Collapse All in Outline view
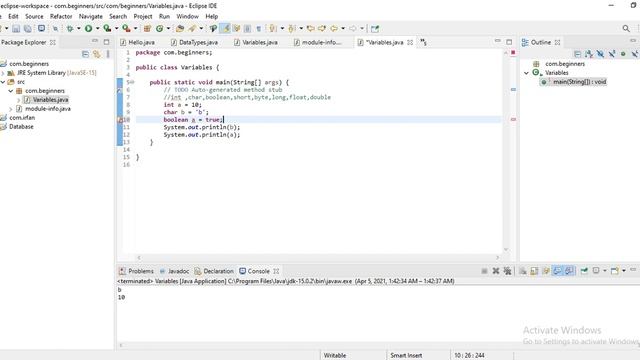 click(x=577, y=54)
